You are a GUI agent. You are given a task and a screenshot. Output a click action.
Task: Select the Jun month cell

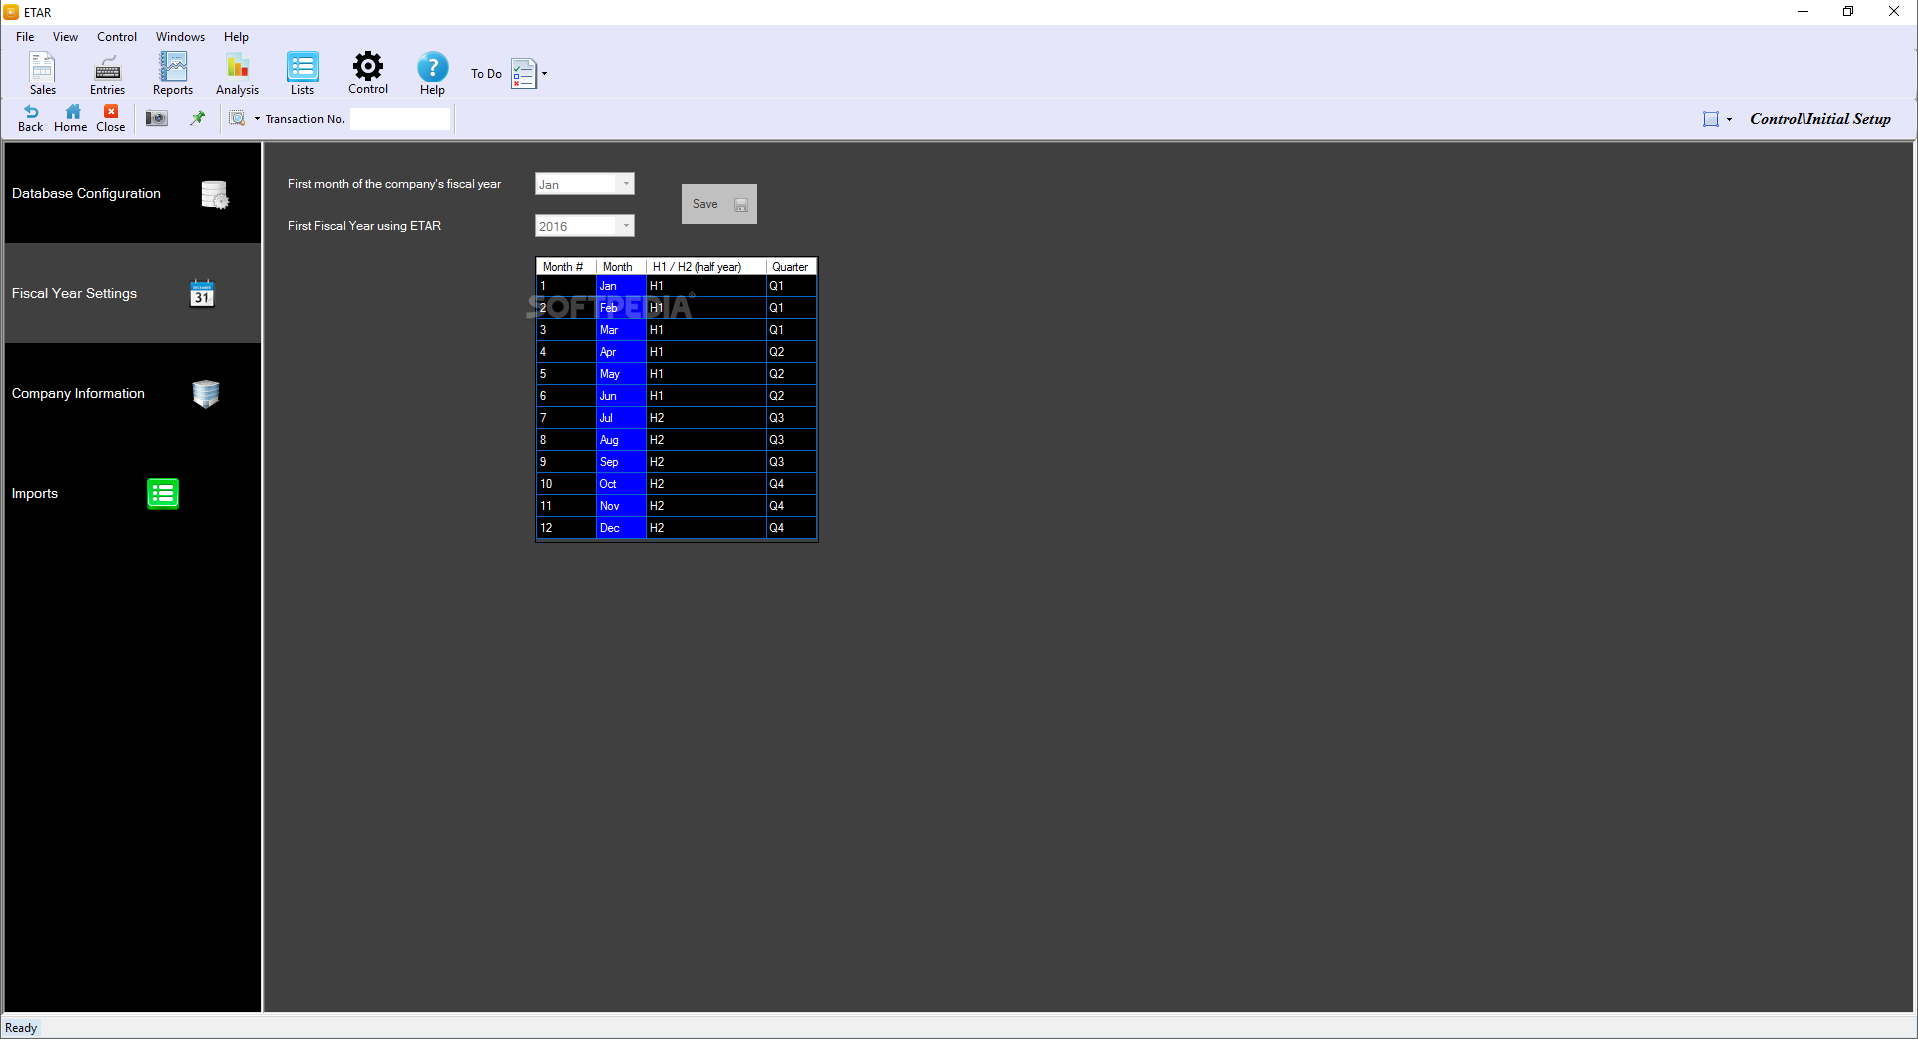coord(621,396)
